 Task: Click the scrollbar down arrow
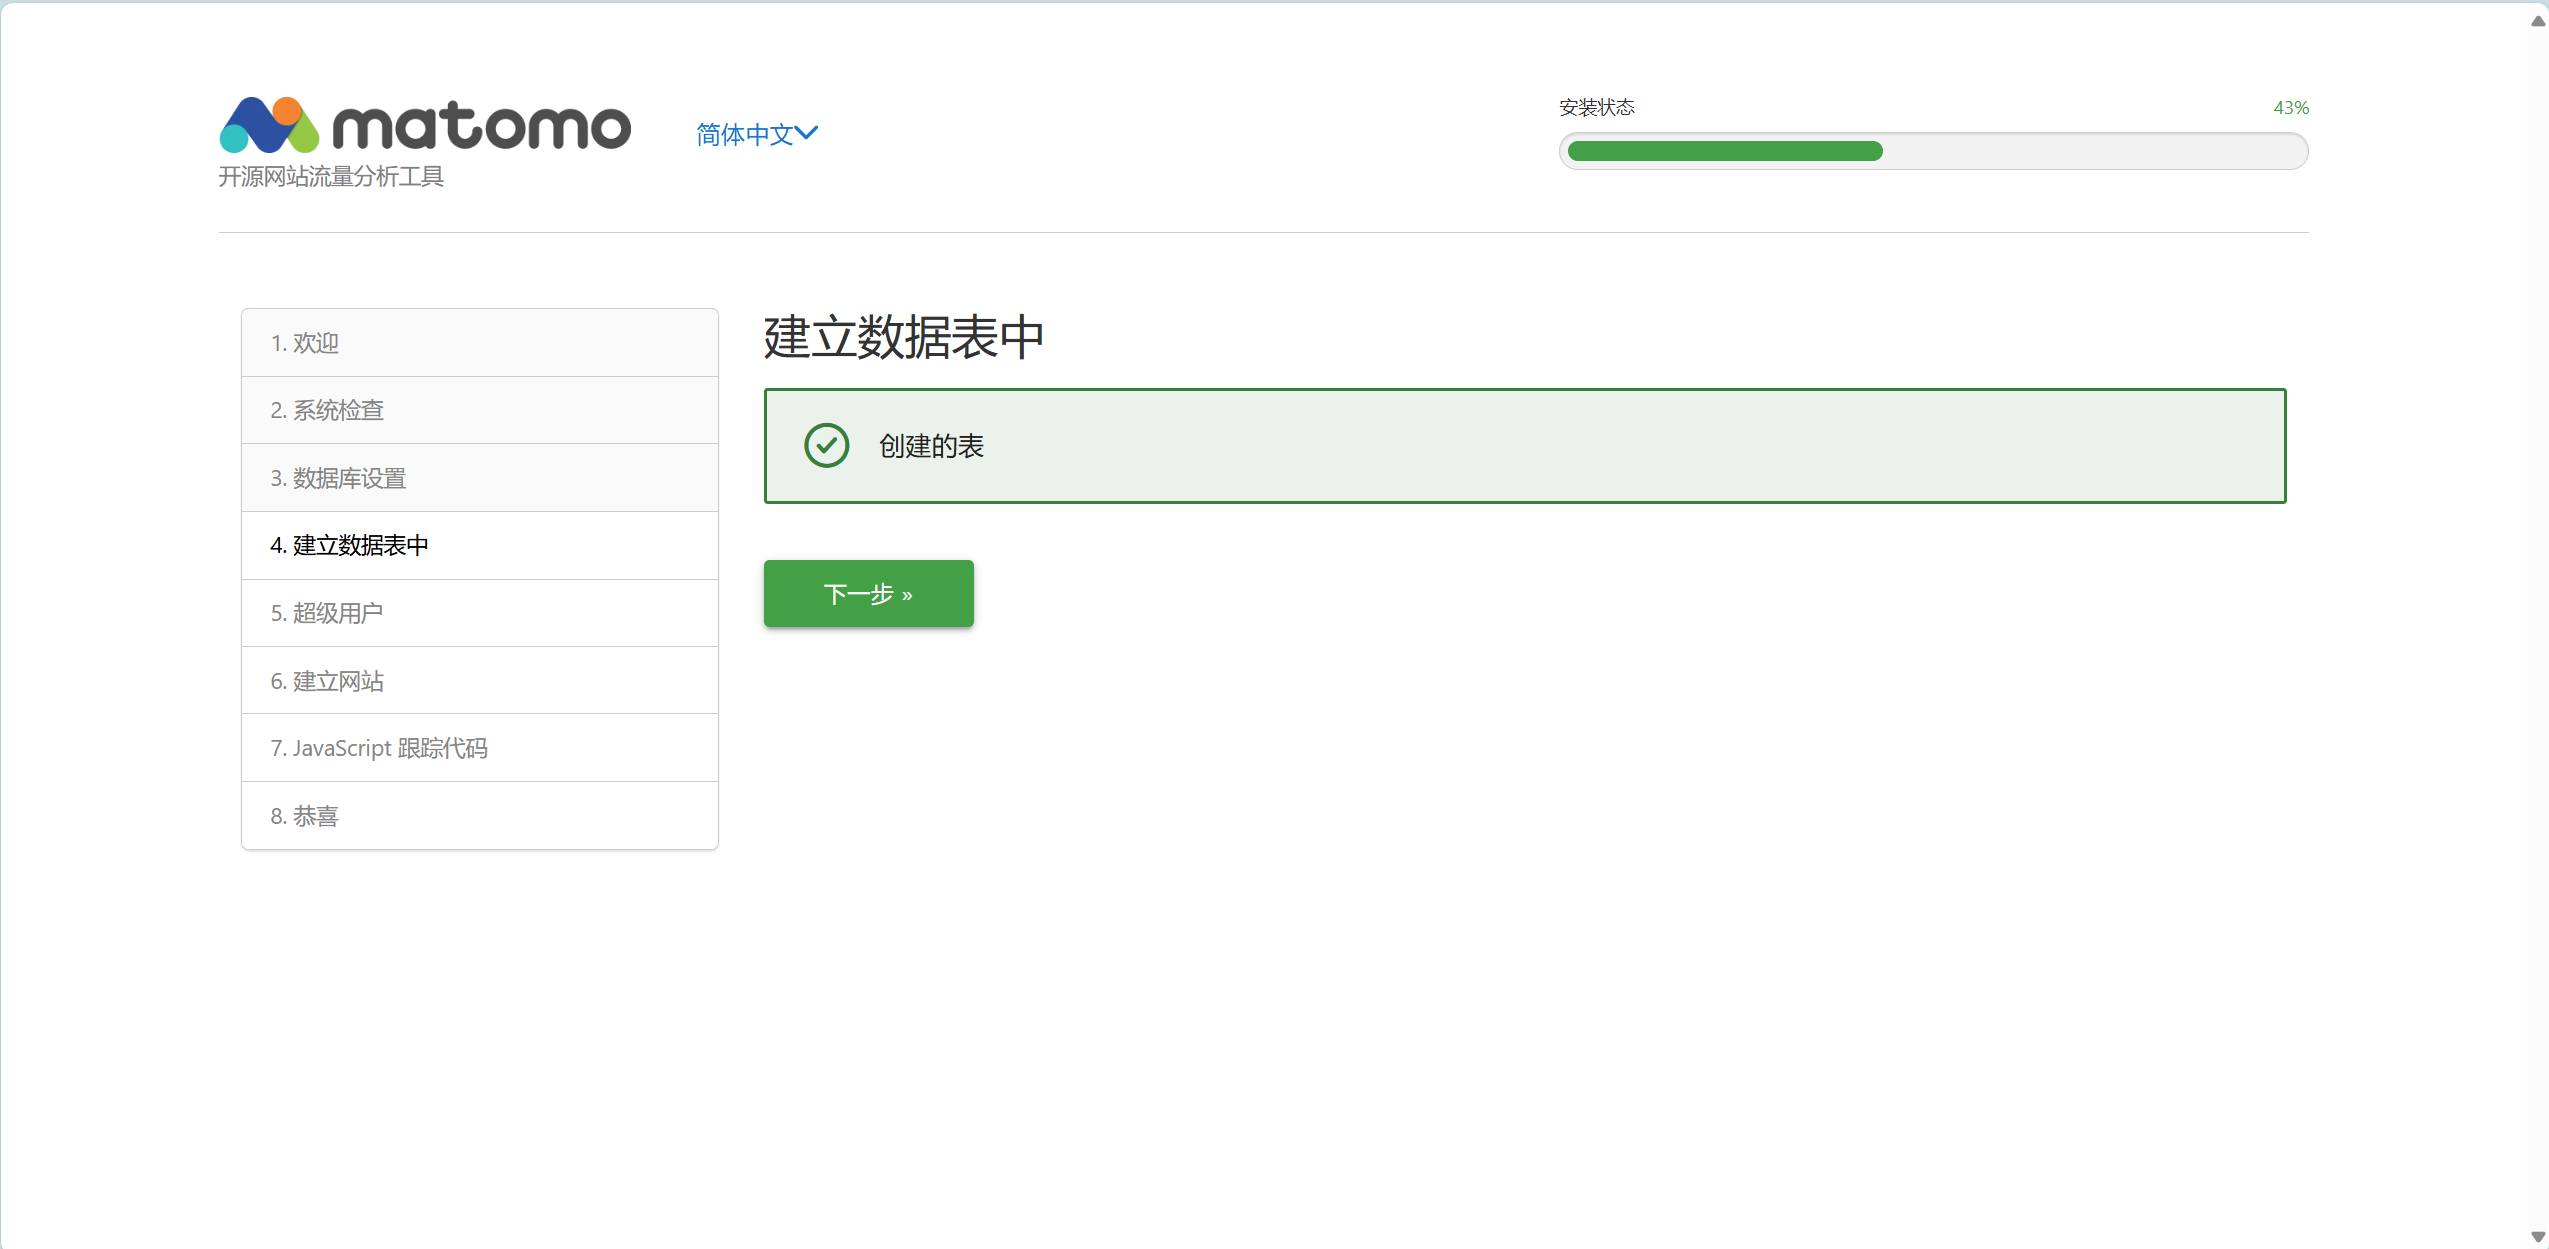click(x=2537, y=1237)
